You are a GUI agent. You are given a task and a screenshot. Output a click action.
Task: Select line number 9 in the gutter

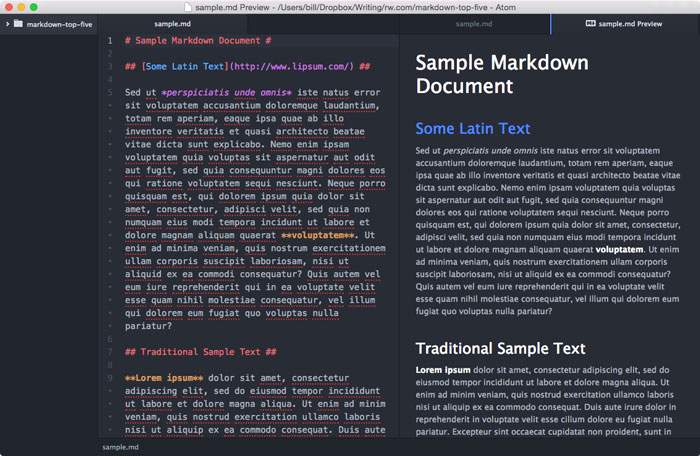pyautogui.click(x=110, y=378)
